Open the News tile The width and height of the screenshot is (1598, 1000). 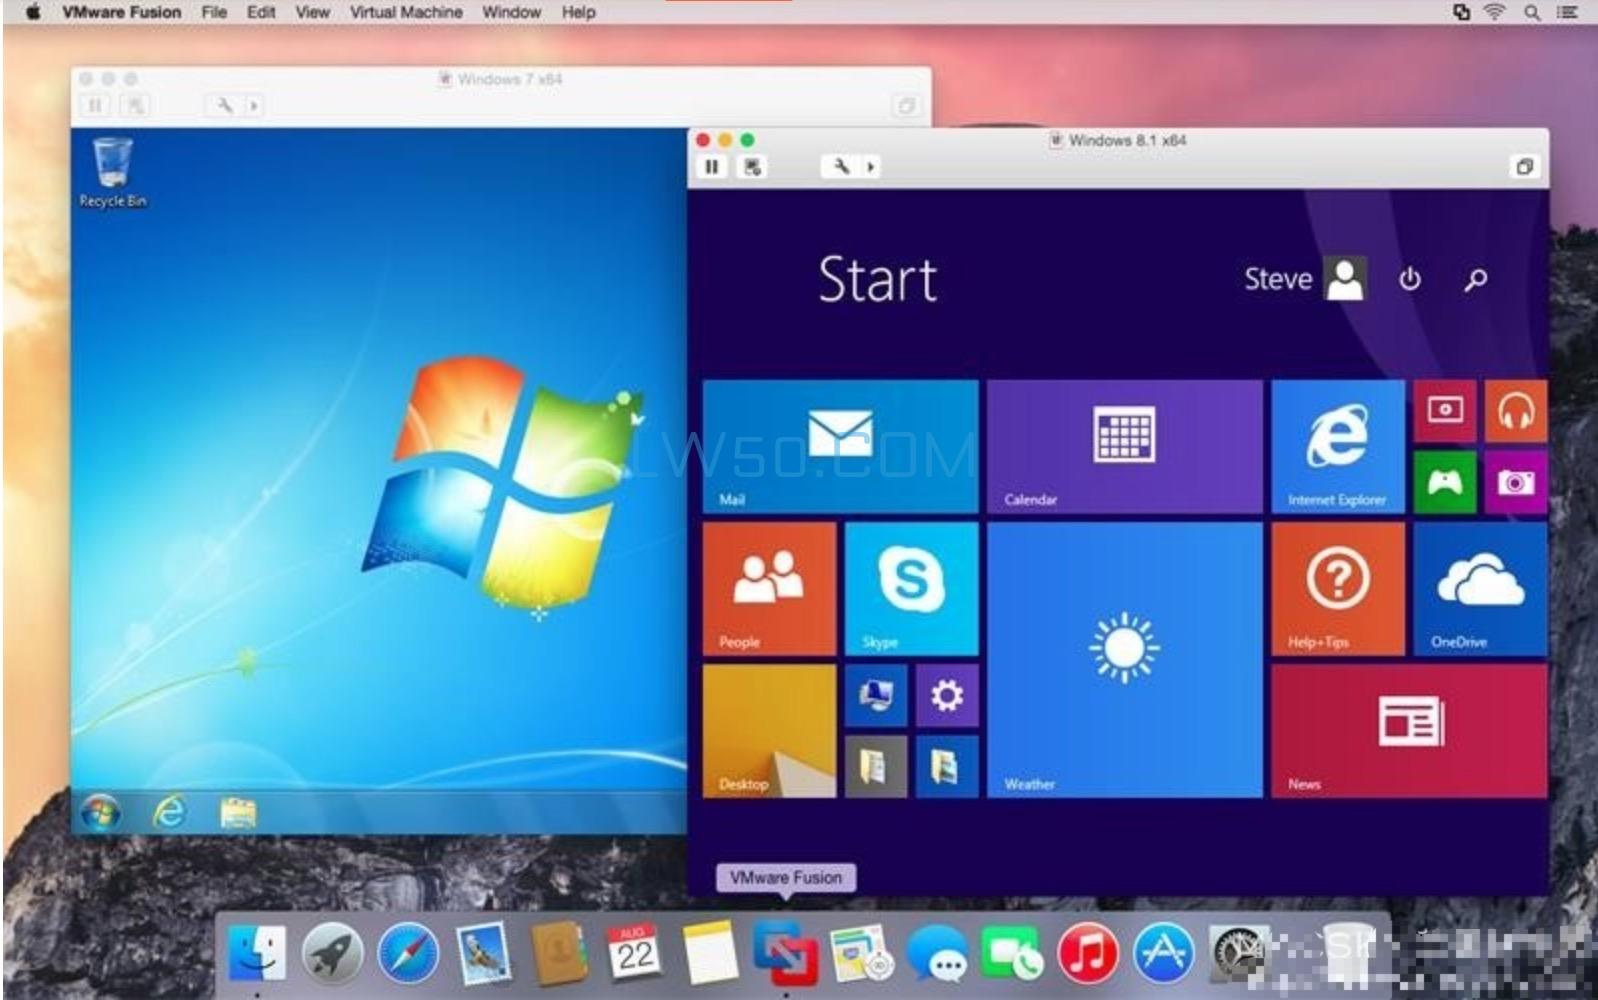(1409, 731)
